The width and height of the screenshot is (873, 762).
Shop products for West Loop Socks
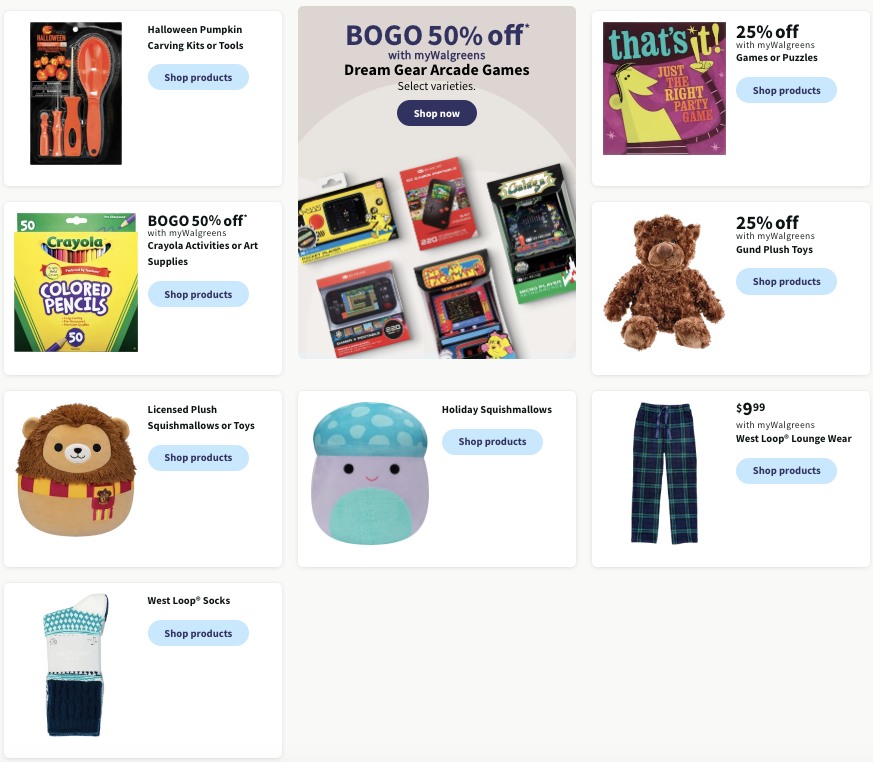pyautogui.click(x=198, y=633)
